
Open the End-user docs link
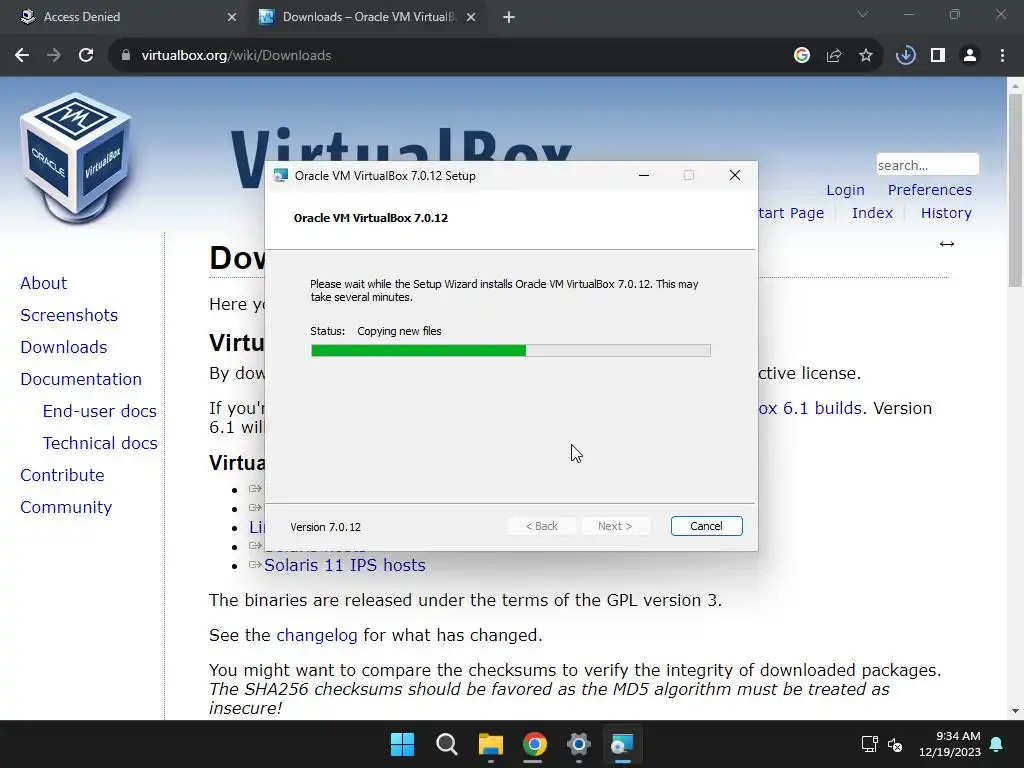coord(100,411)
